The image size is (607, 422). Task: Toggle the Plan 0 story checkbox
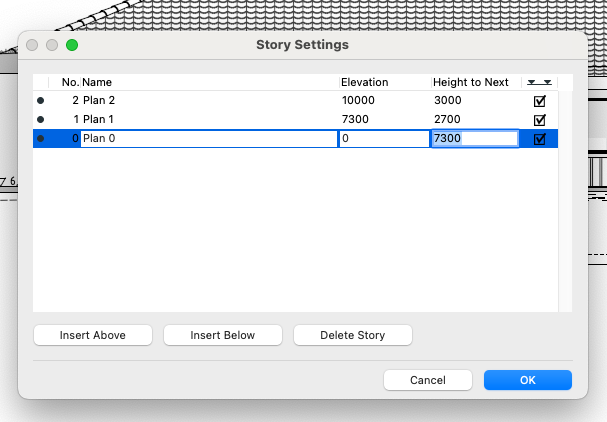click(540, 139)
